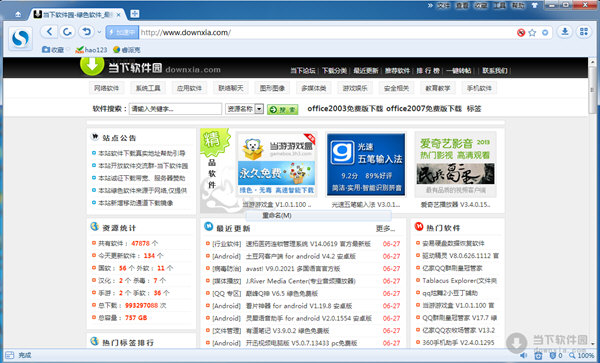
Task: Click the status bar sidebar panel icon
Action: pyautogui.click(x=10, y=355)
